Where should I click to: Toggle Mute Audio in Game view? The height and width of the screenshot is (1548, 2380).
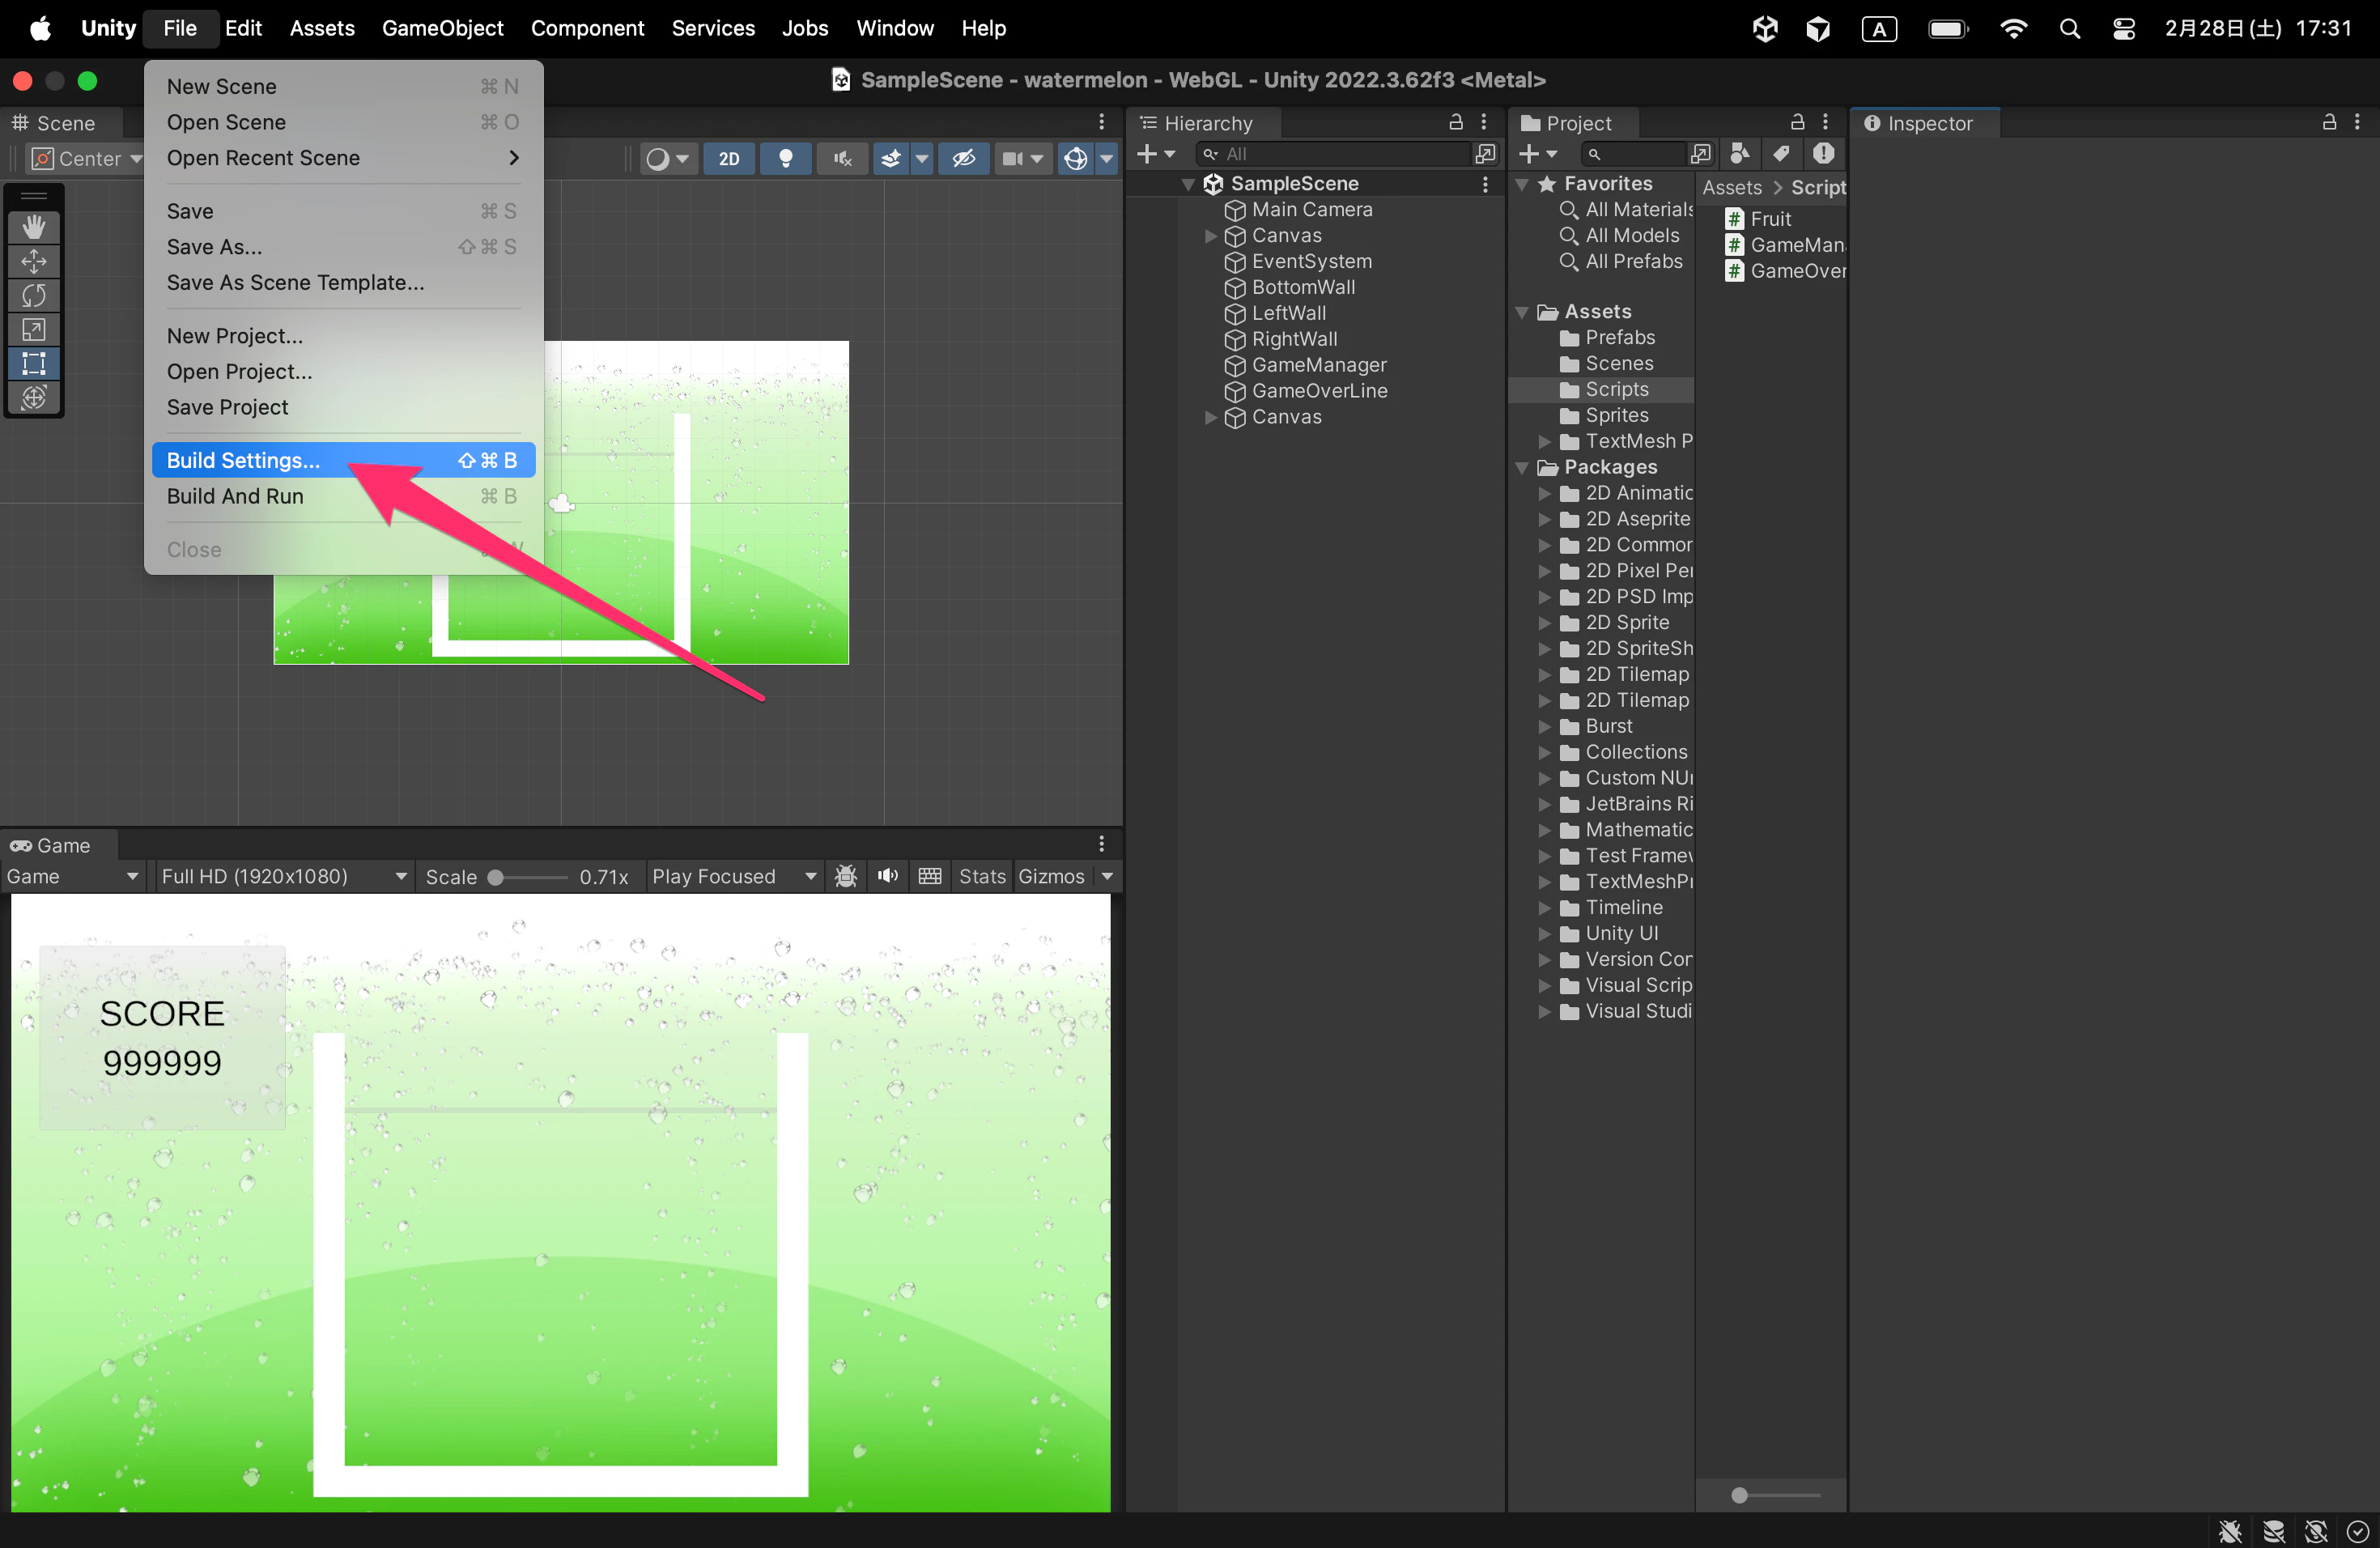(888, 877)
